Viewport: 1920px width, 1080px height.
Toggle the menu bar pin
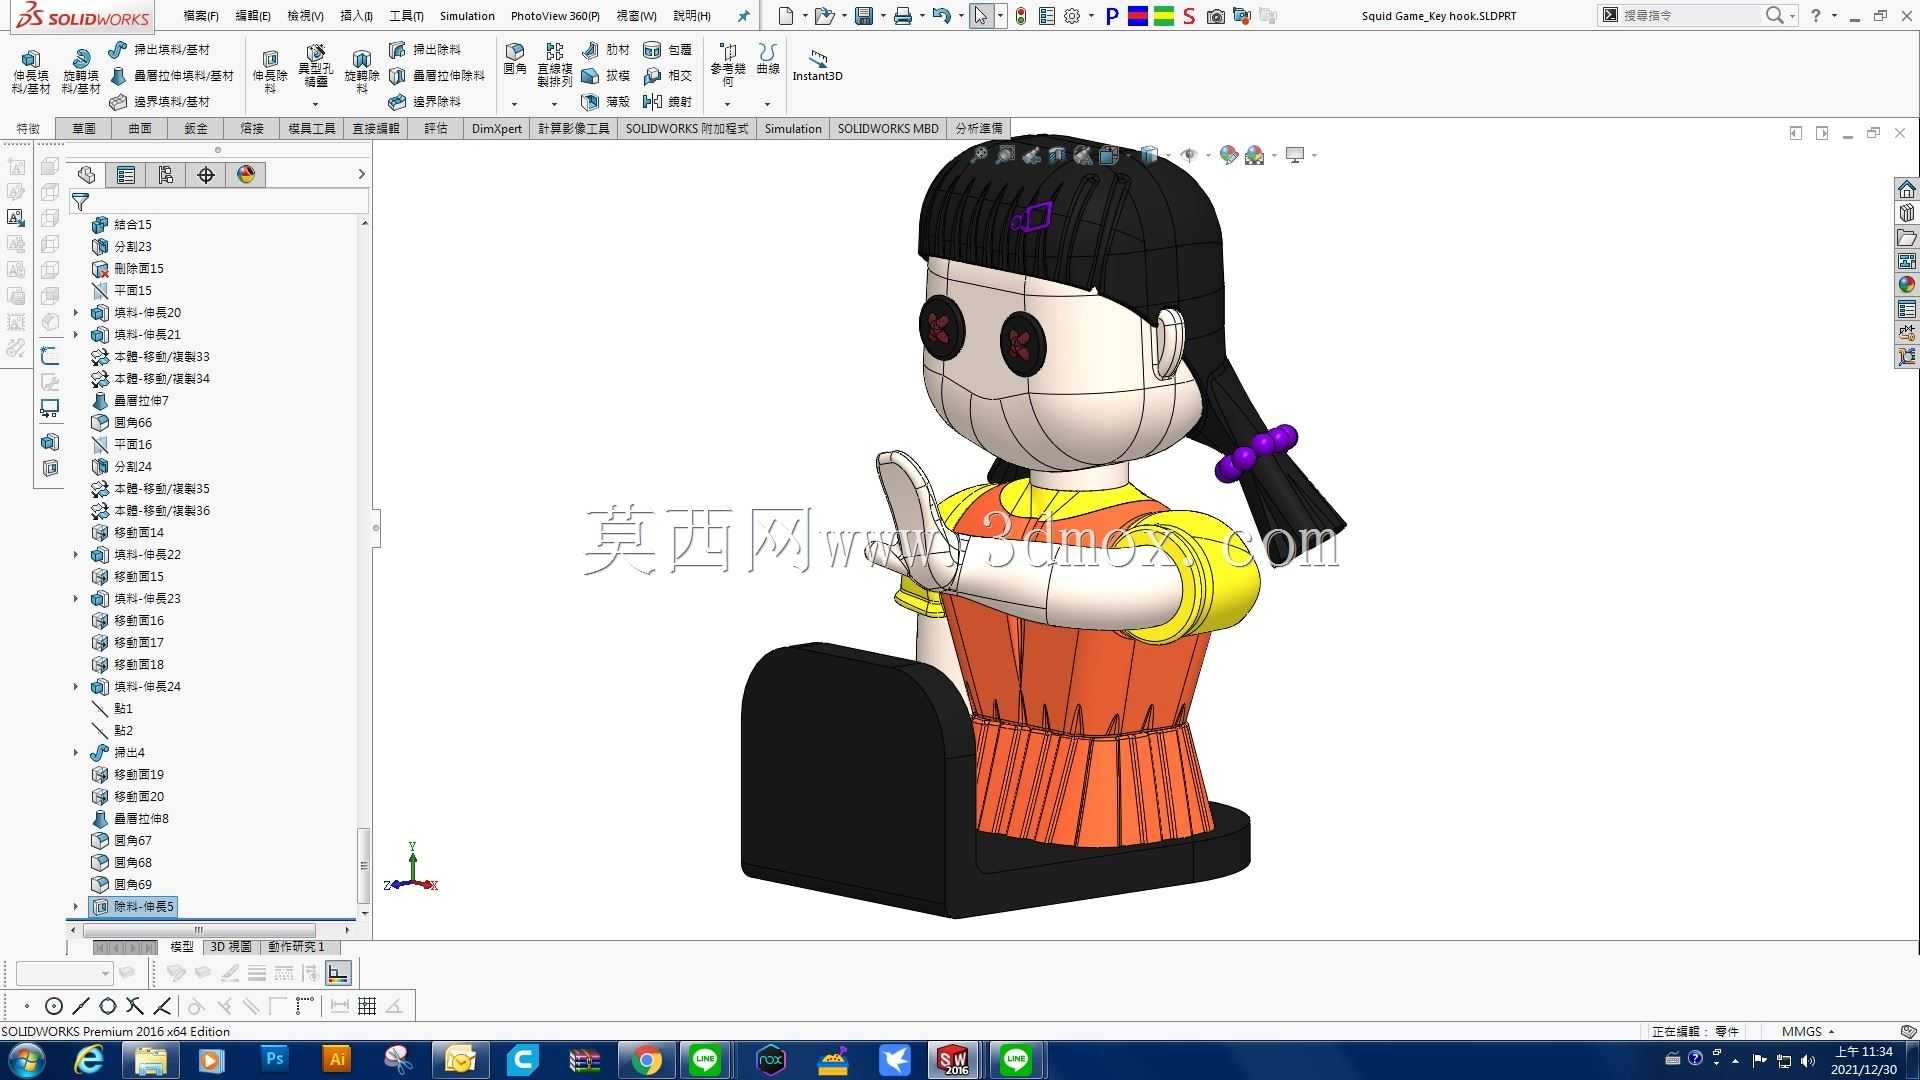(743, 16)
